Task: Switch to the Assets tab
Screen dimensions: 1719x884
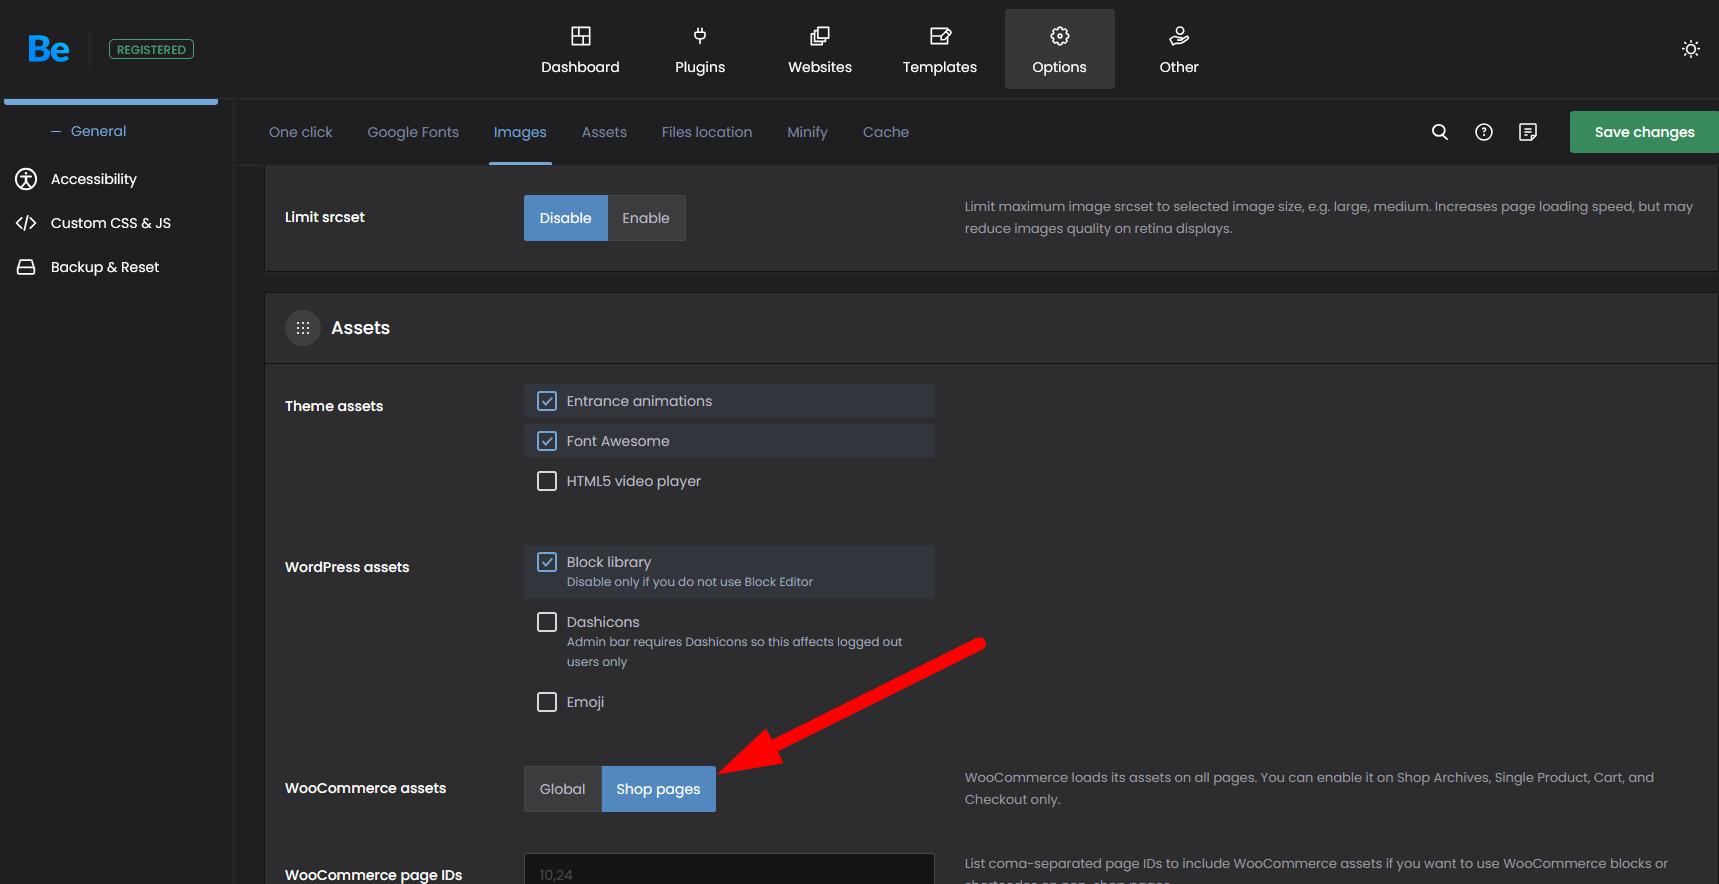Action: (604, 132)
